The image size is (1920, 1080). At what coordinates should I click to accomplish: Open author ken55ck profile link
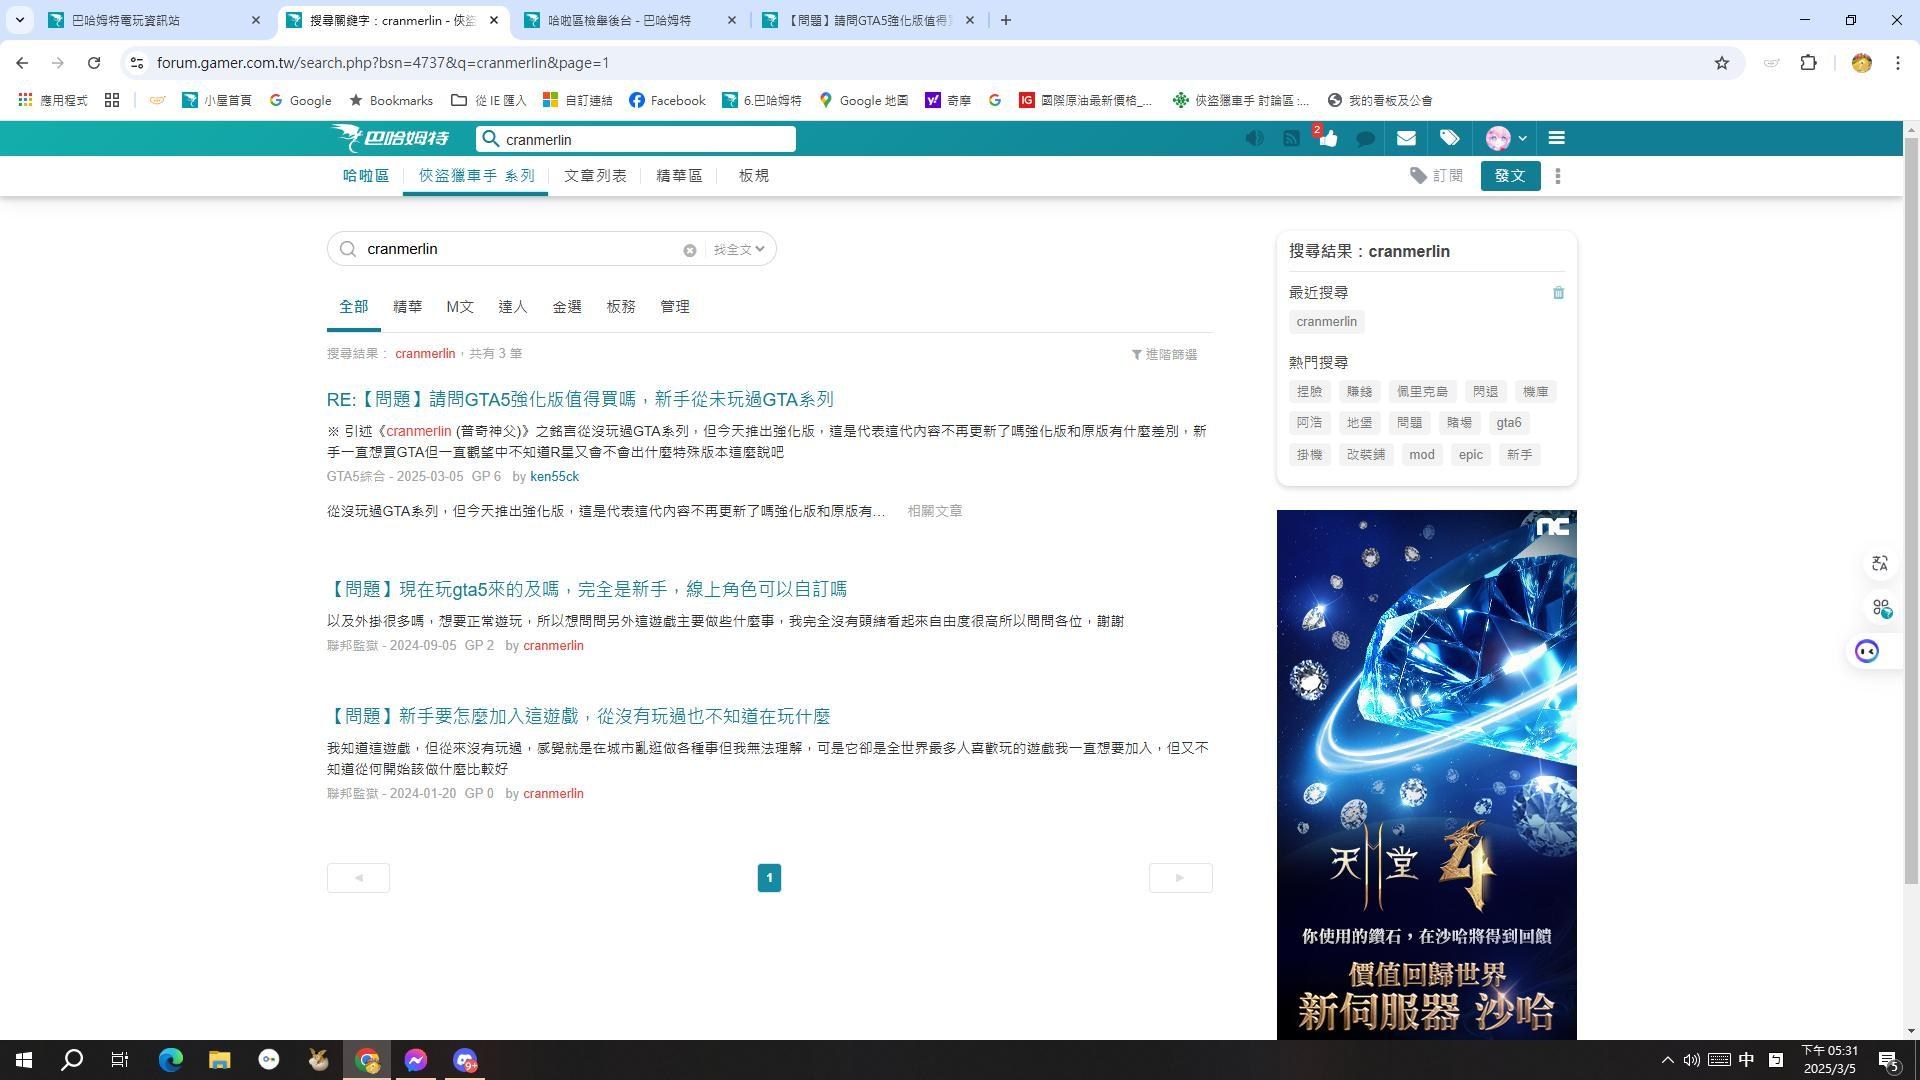pyautogui.click(x=554, y=477)
